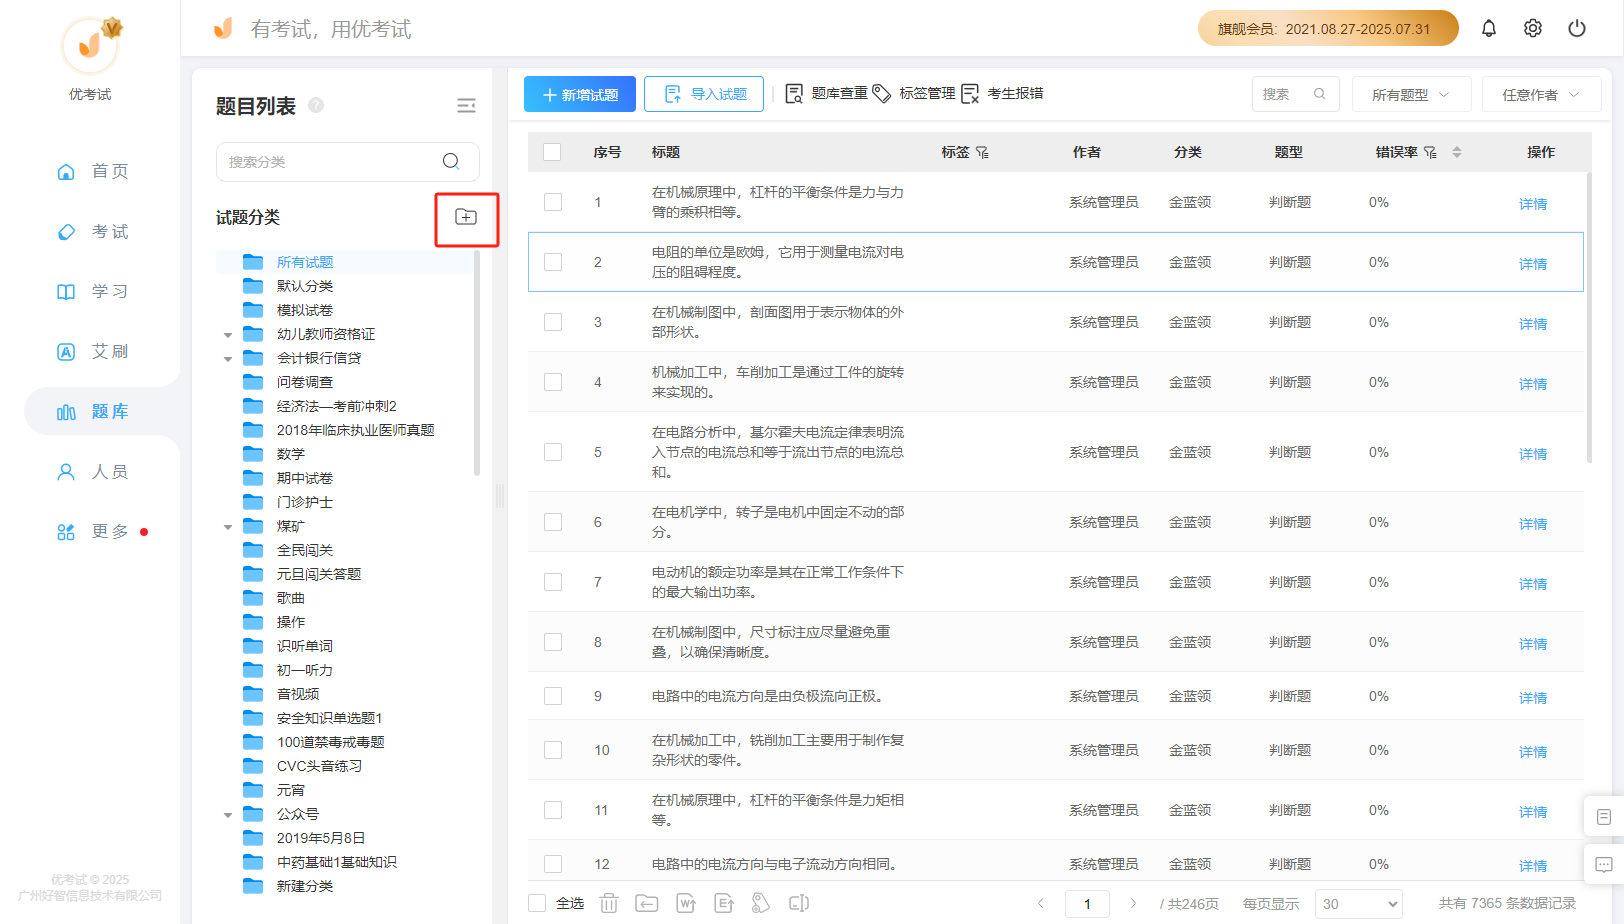Open the 所有题型 dropdown
Image resolution: width=1624 pixels, height=924 pixels.
point(1411,94)
